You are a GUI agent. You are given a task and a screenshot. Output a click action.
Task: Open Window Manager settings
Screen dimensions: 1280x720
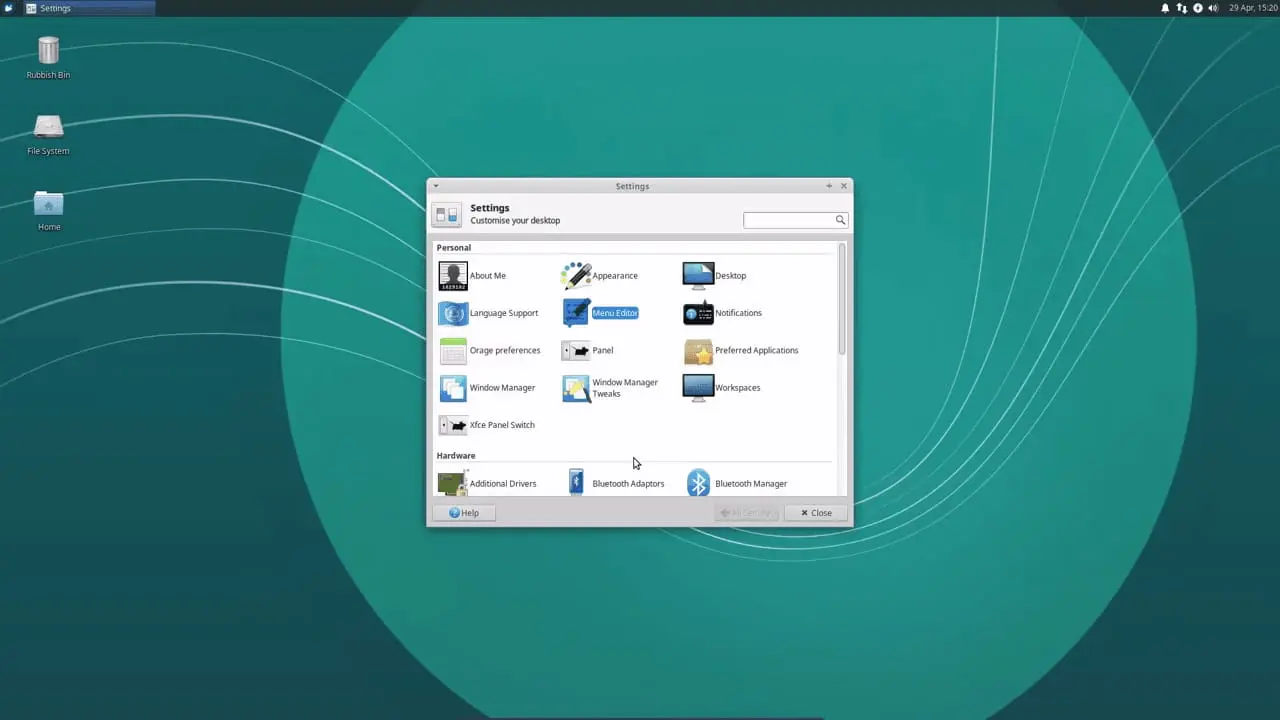pyautogui.click(x=488, y=388)
